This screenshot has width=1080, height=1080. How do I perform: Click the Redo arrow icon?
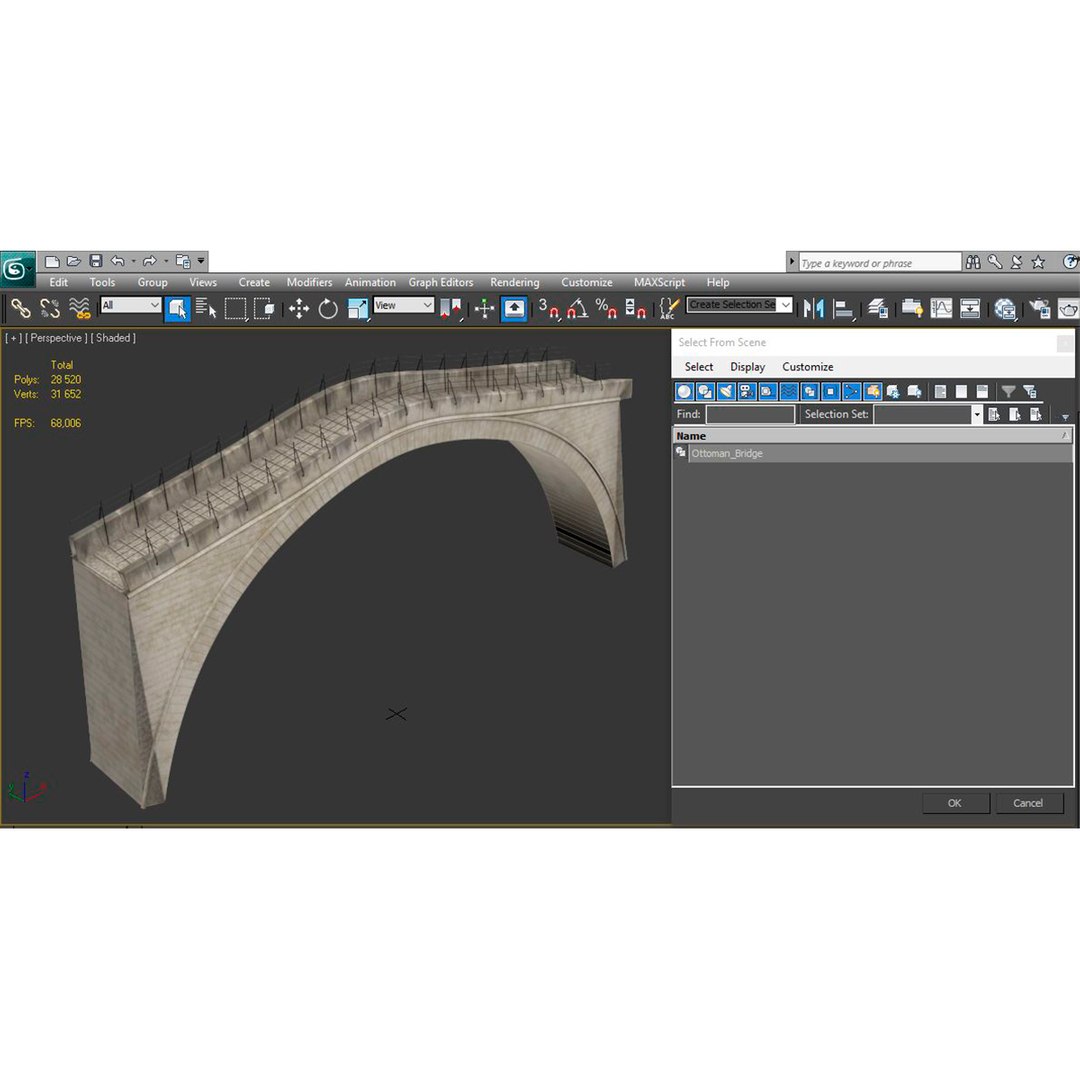149,261
